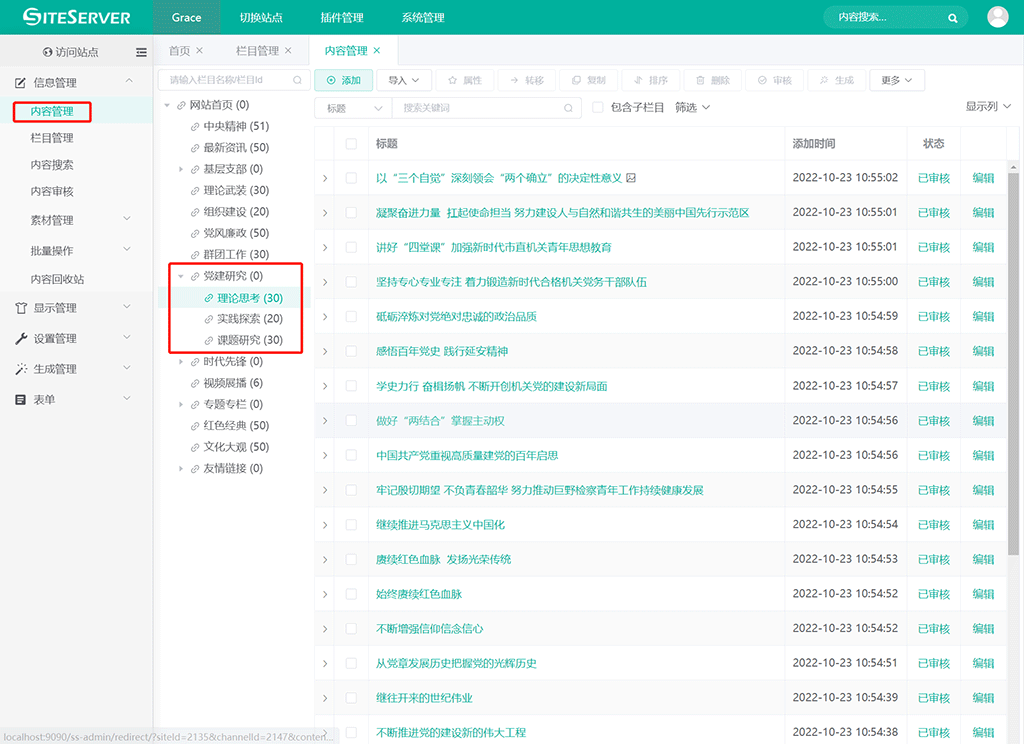Click the search magnifier in top search bar
1024x744 pixels.
pyautogui.click(x=953, y=17)
